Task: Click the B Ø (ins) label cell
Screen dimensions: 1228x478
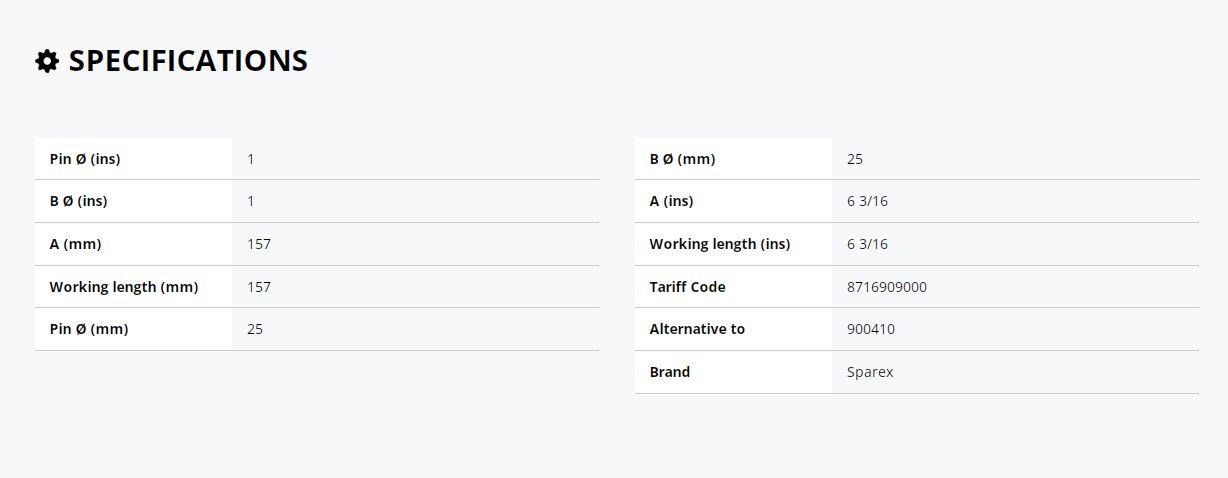Action: pos(133,201)
